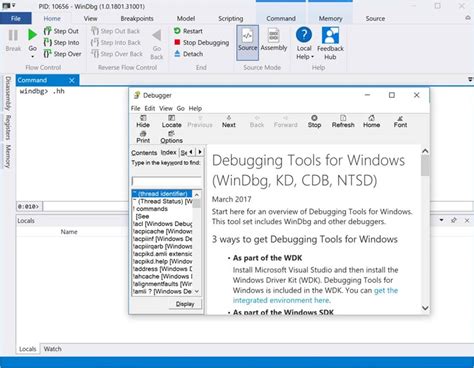Follow 'get the integrated environment here' link
Viewport: 474px width, 368px height.
pyautogui.click(x=315, y=295)
